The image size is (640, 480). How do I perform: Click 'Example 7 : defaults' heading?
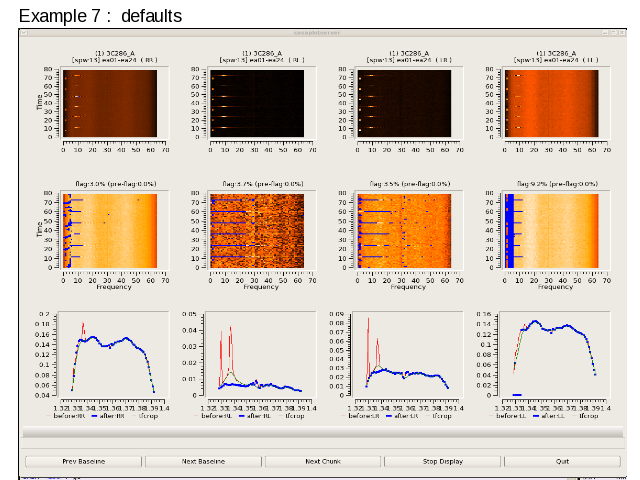100,16
